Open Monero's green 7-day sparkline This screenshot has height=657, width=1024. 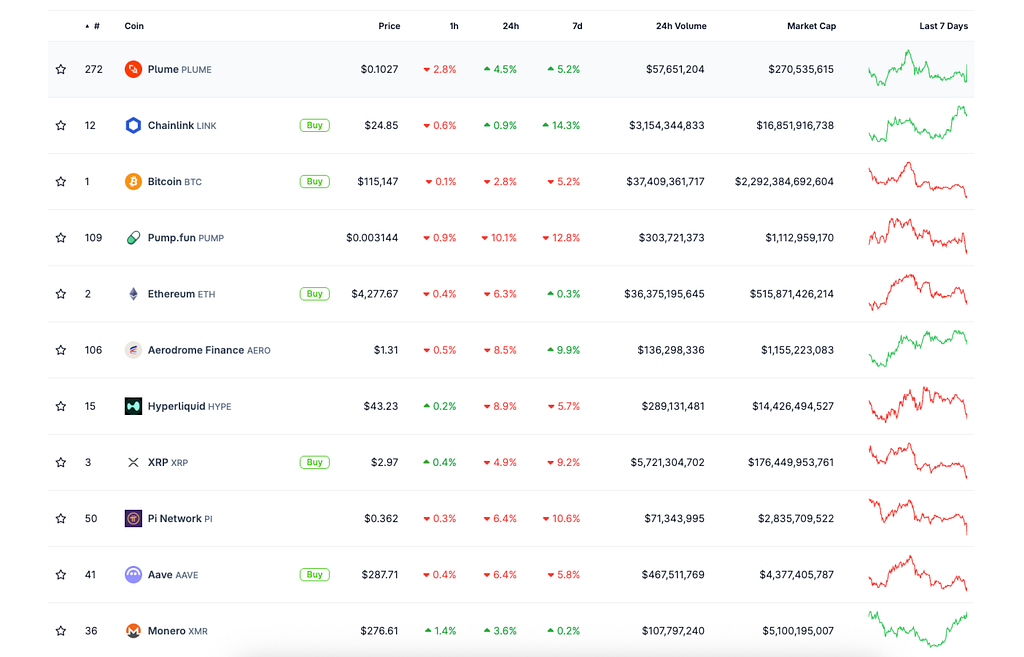[918, 628]
